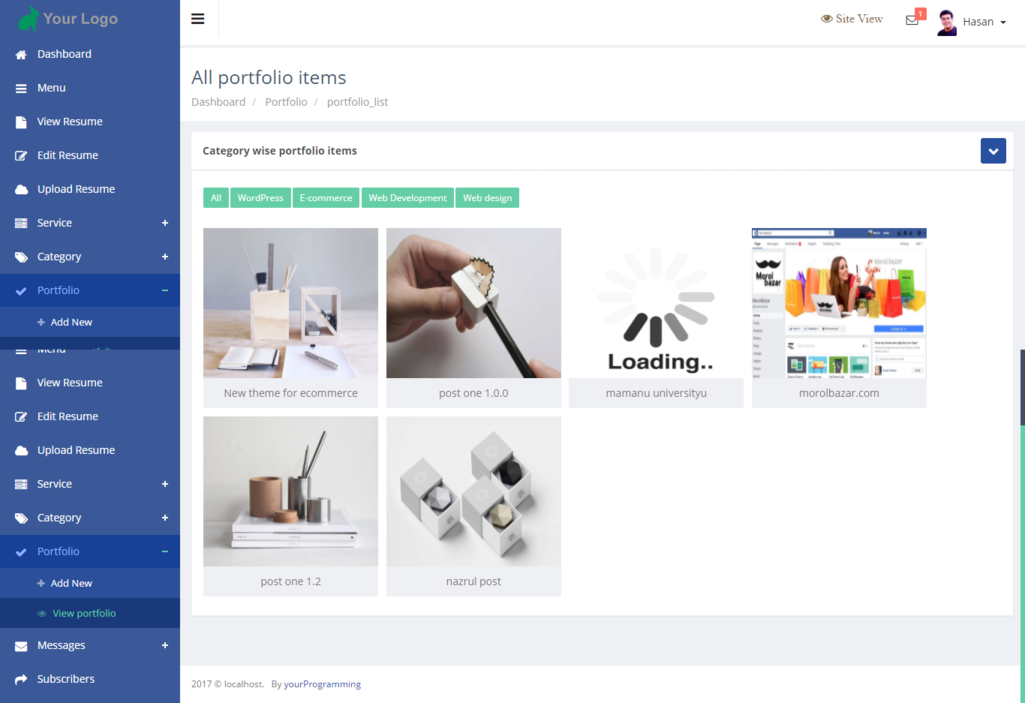Click the eye icon beside Site View
Image resolution: width=1025 pixels, height=703 pixels.
coord(826,19)
